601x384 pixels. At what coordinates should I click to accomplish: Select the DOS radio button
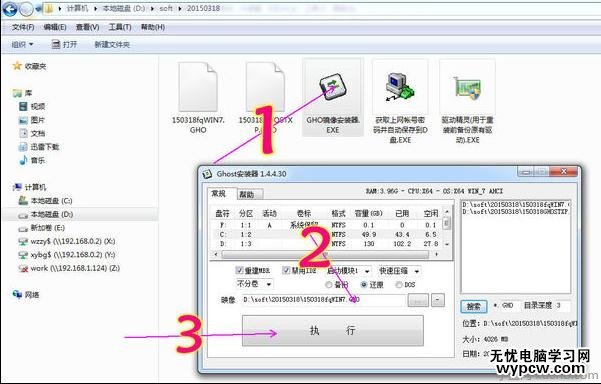(x=399, y=284)
